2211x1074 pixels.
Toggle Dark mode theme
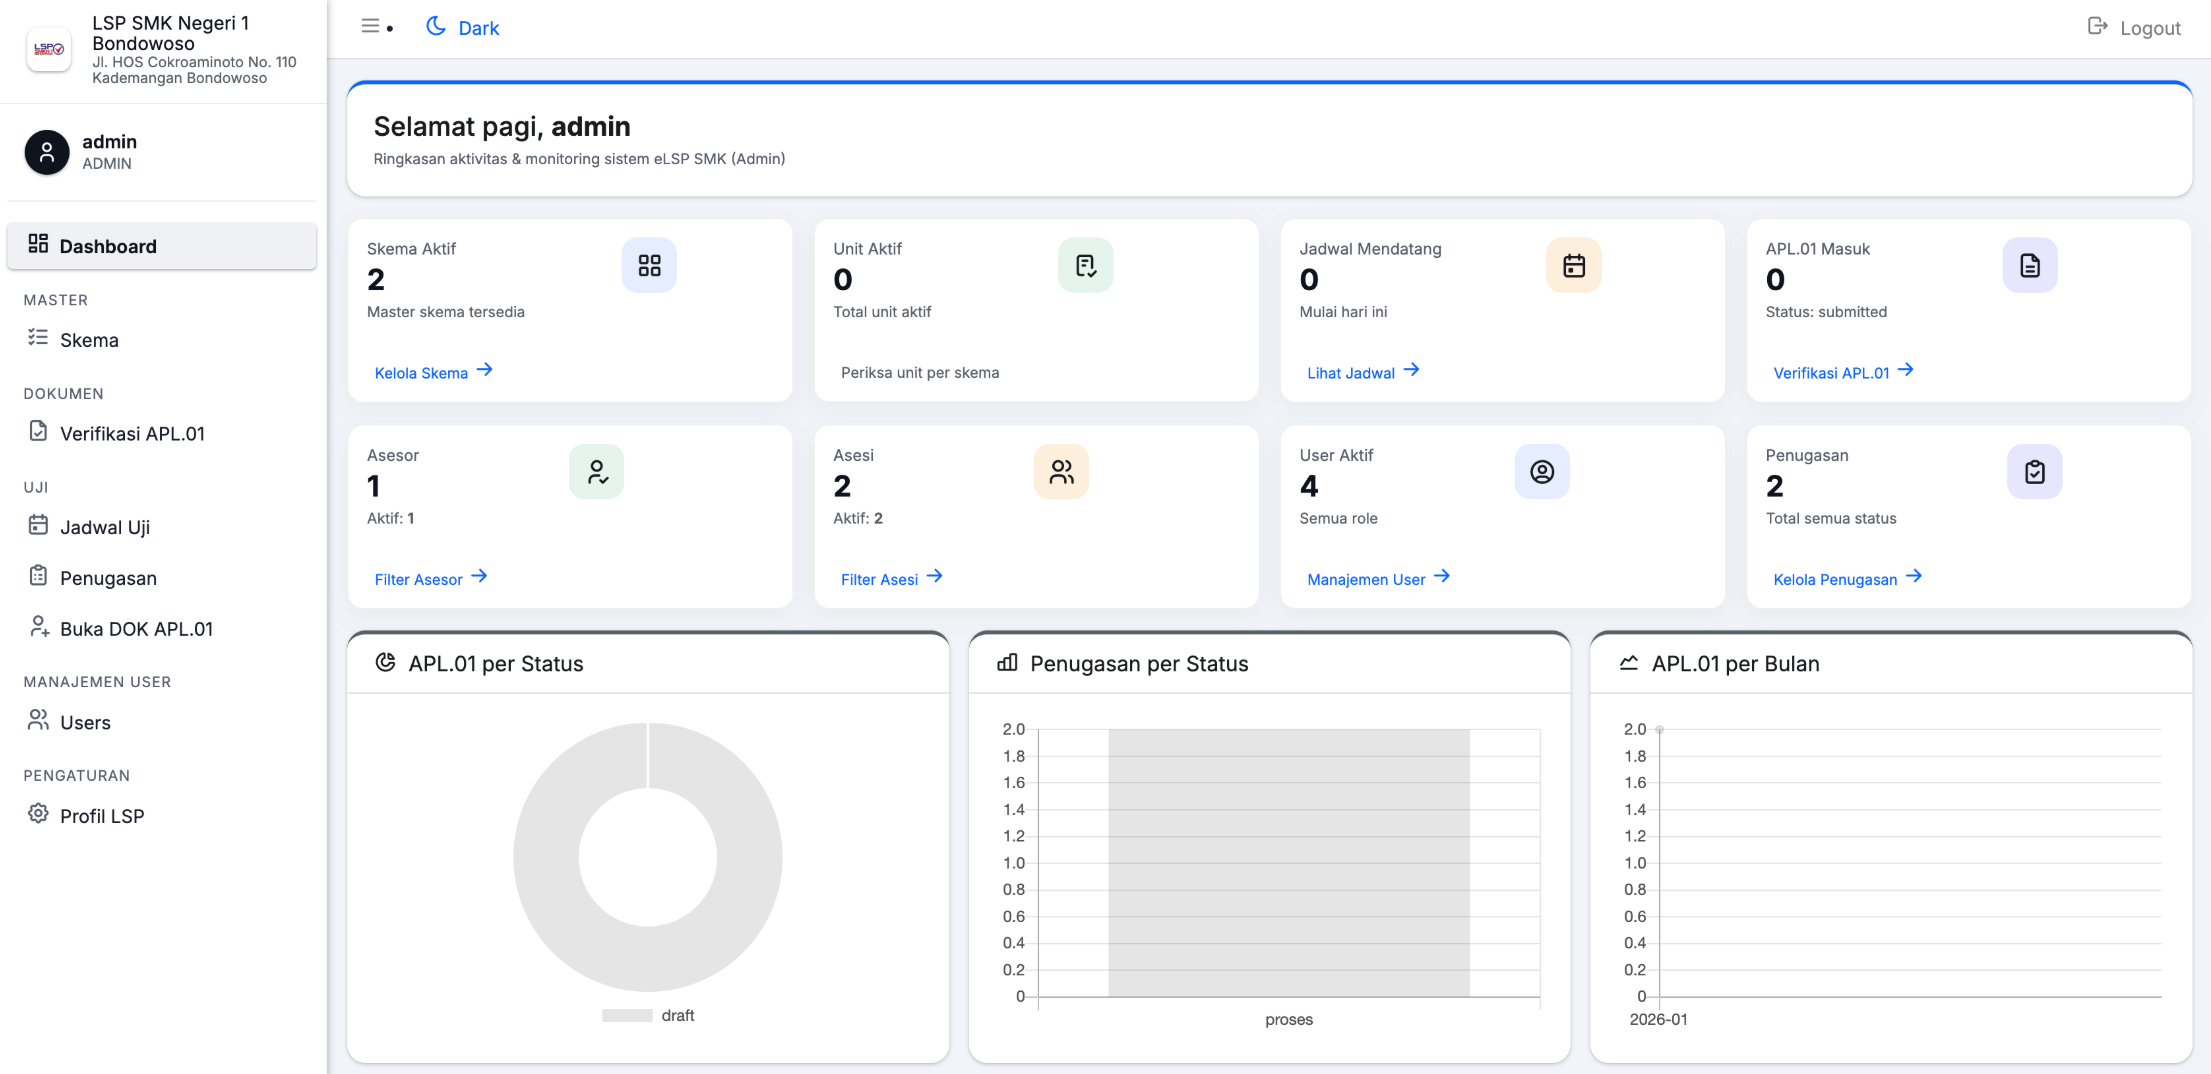pyautogui.click(x=463, y=28)
